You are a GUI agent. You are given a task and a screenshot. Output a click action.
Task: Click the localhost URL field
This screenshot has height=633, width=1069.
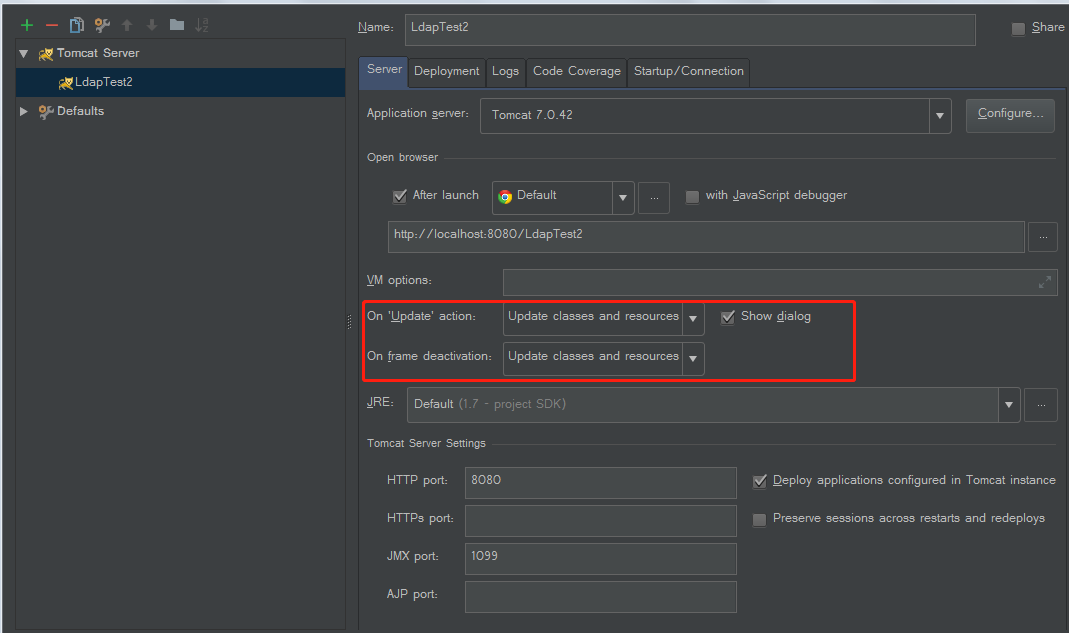point(706,237)
